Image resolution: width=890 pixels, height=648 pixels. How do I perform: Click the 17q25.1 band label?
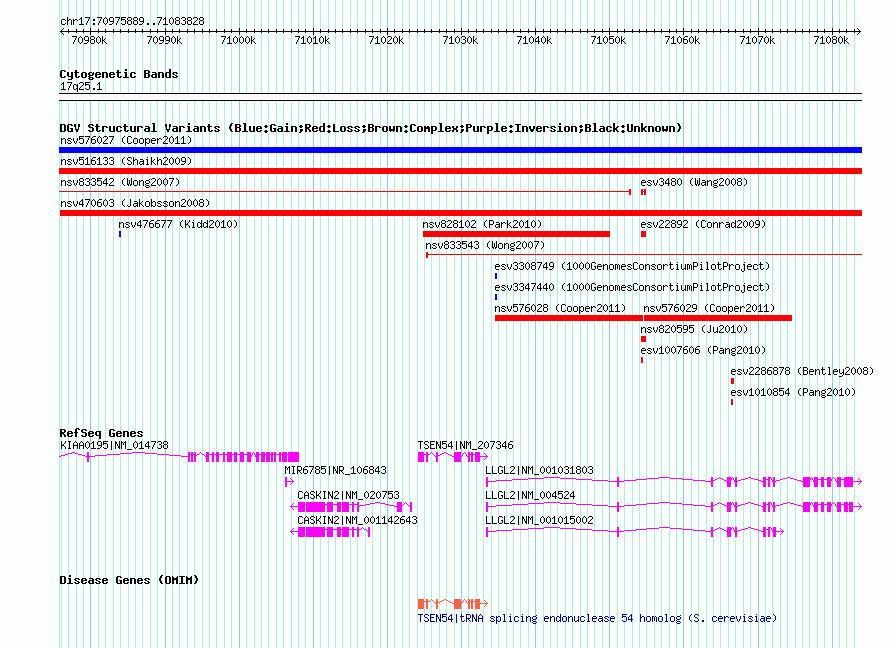81,86
